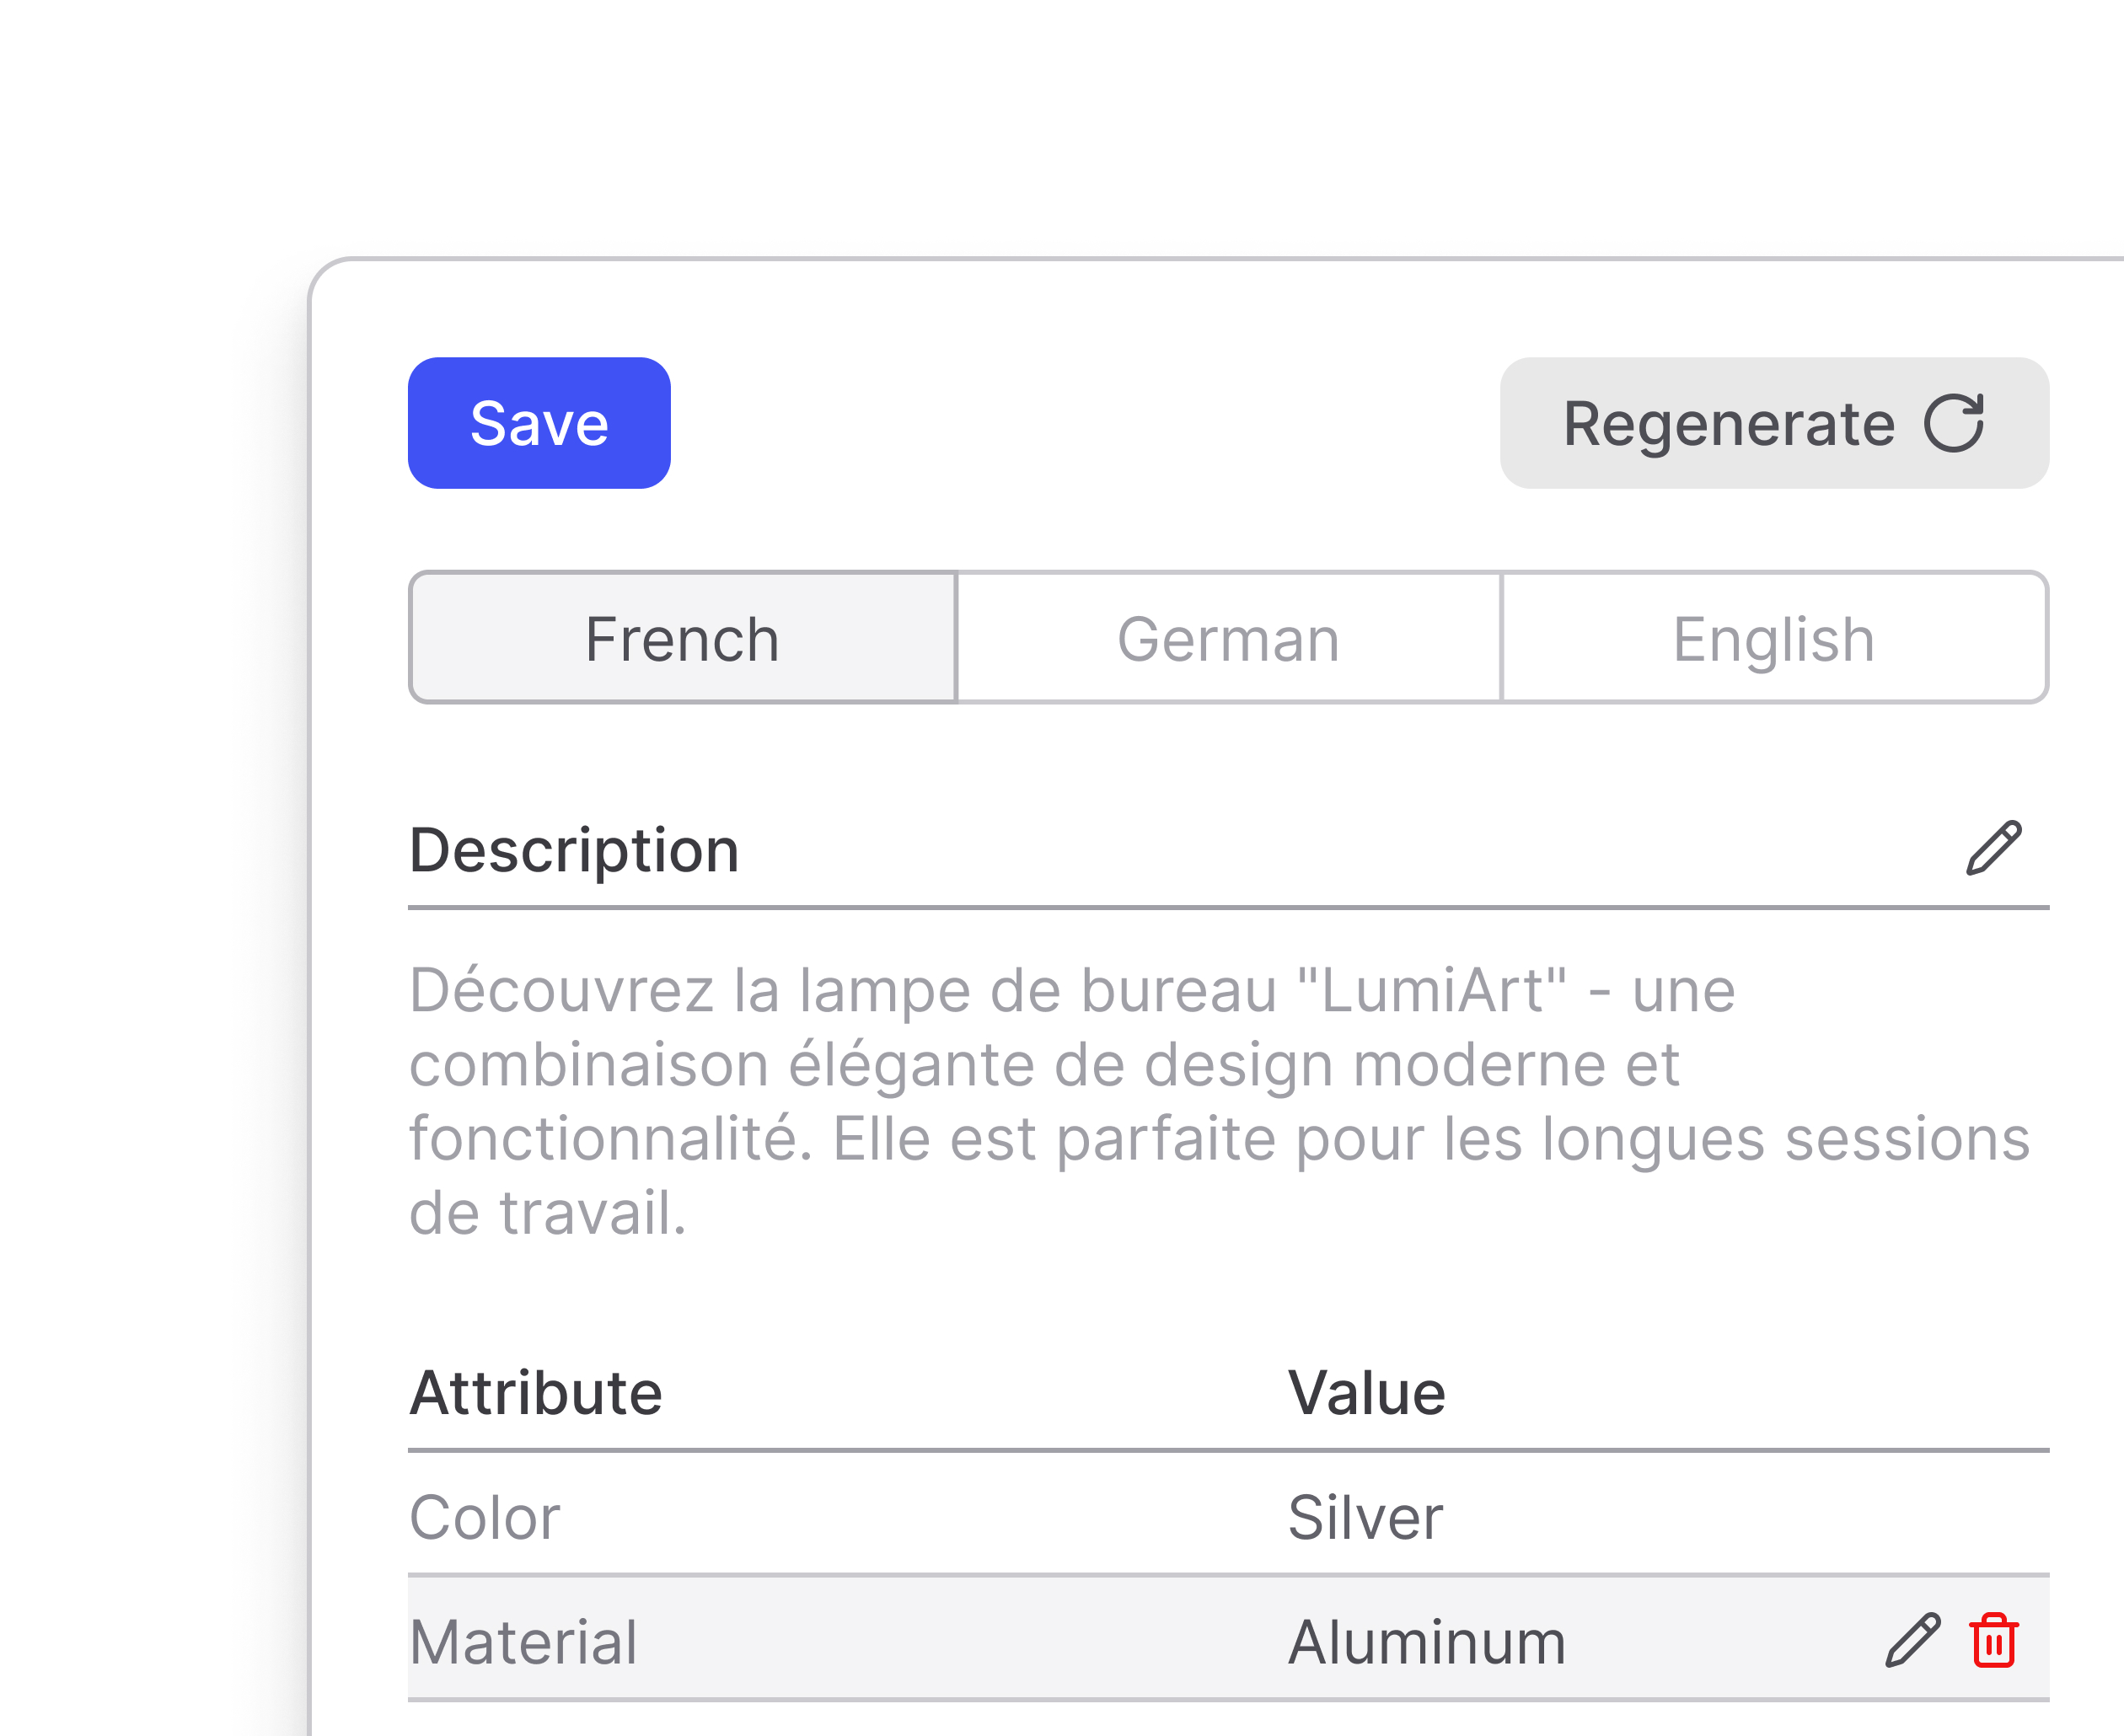Screen dimensions: 2124x1736
Task: Click the Attribute column header
Action: coord(536,1393)
